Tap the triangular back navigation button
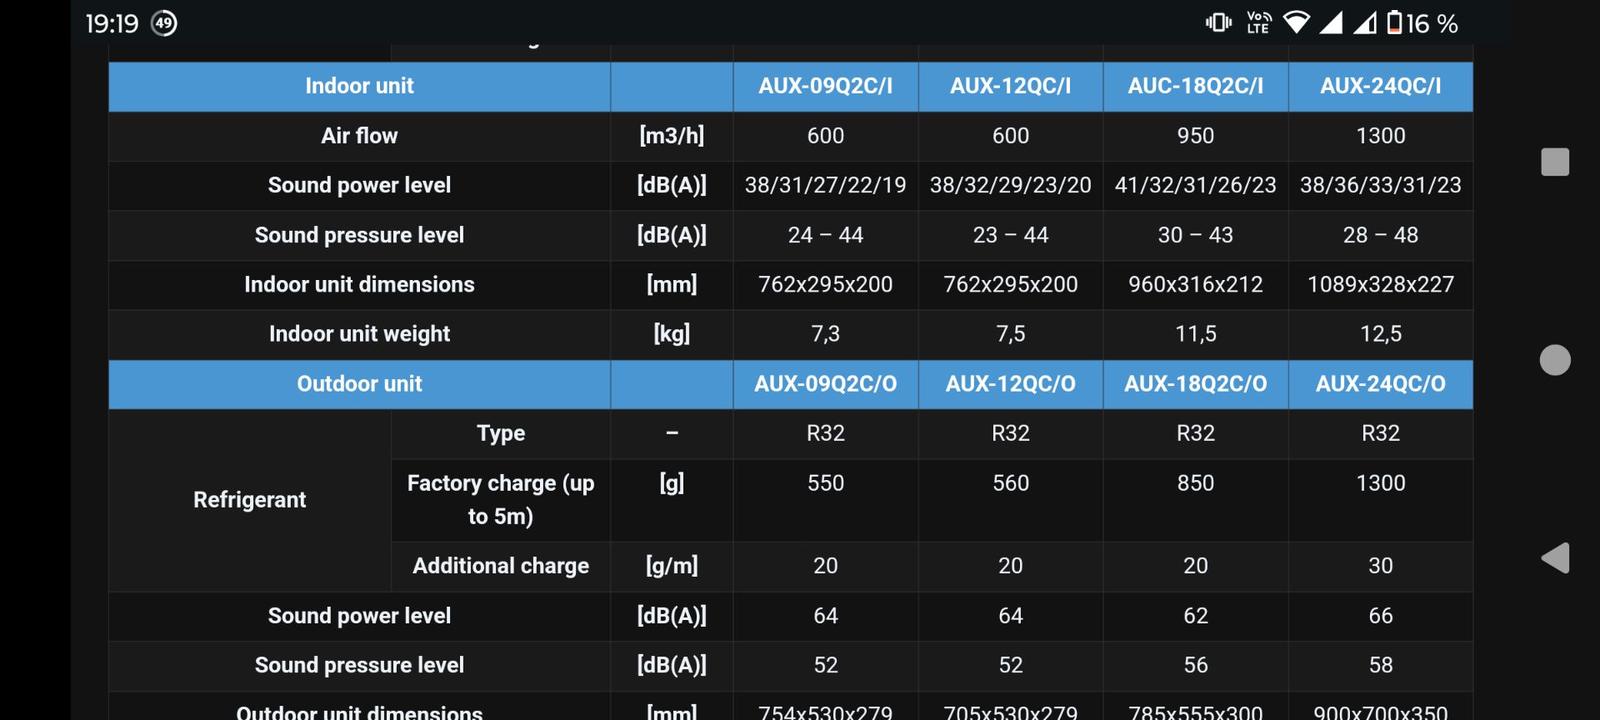The height and width of the screenshot is (720, 1600). [x=1555, y=558]
